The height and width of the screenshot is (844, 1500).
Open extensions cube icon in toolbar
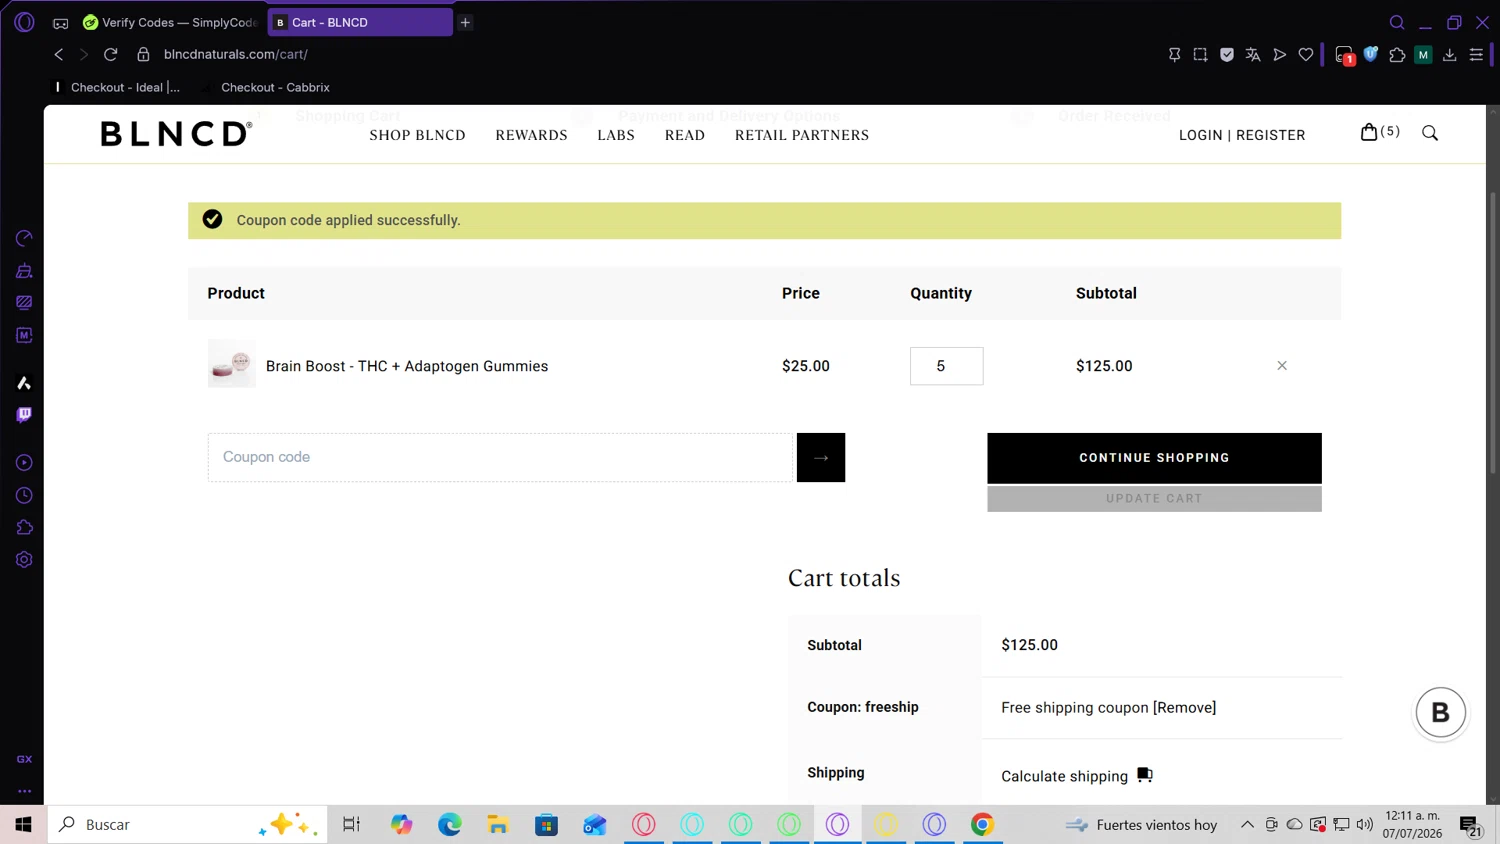(1397, 55)
